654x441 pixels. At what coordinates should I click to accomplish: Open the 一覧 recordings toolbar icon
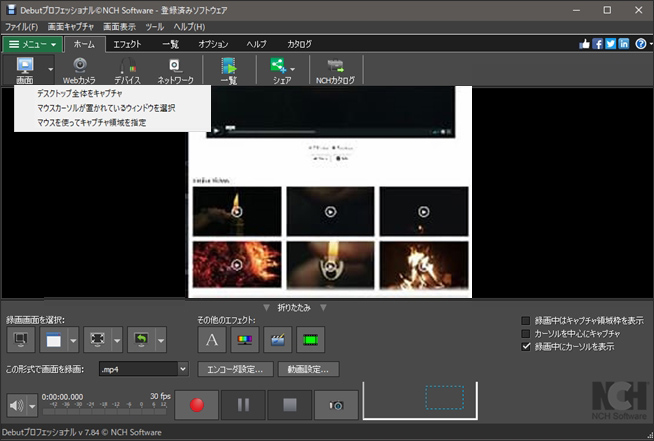[x=229, y=71]
